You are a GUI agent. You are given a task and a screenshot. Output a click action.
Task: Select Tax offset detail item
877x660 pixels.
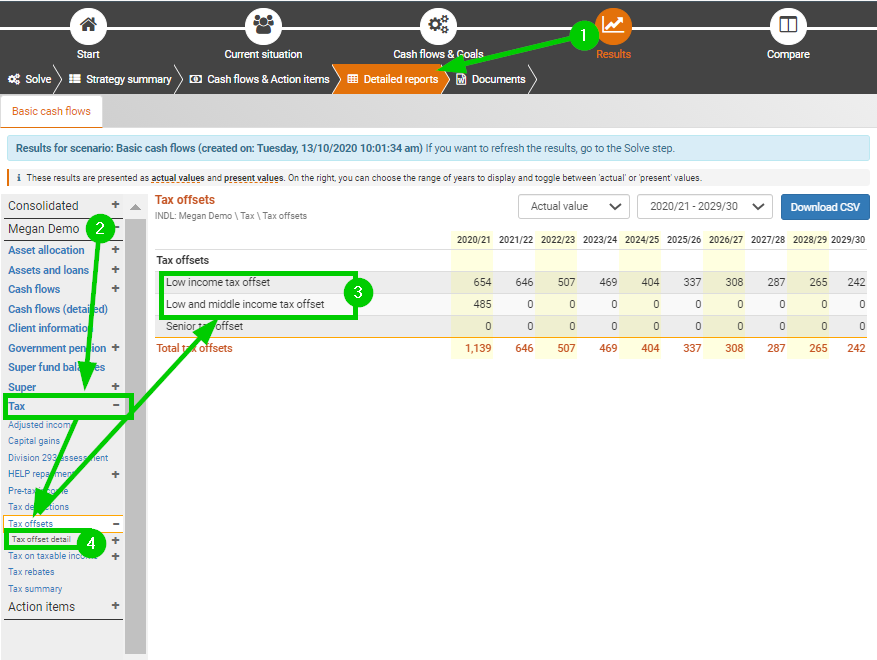41,540
